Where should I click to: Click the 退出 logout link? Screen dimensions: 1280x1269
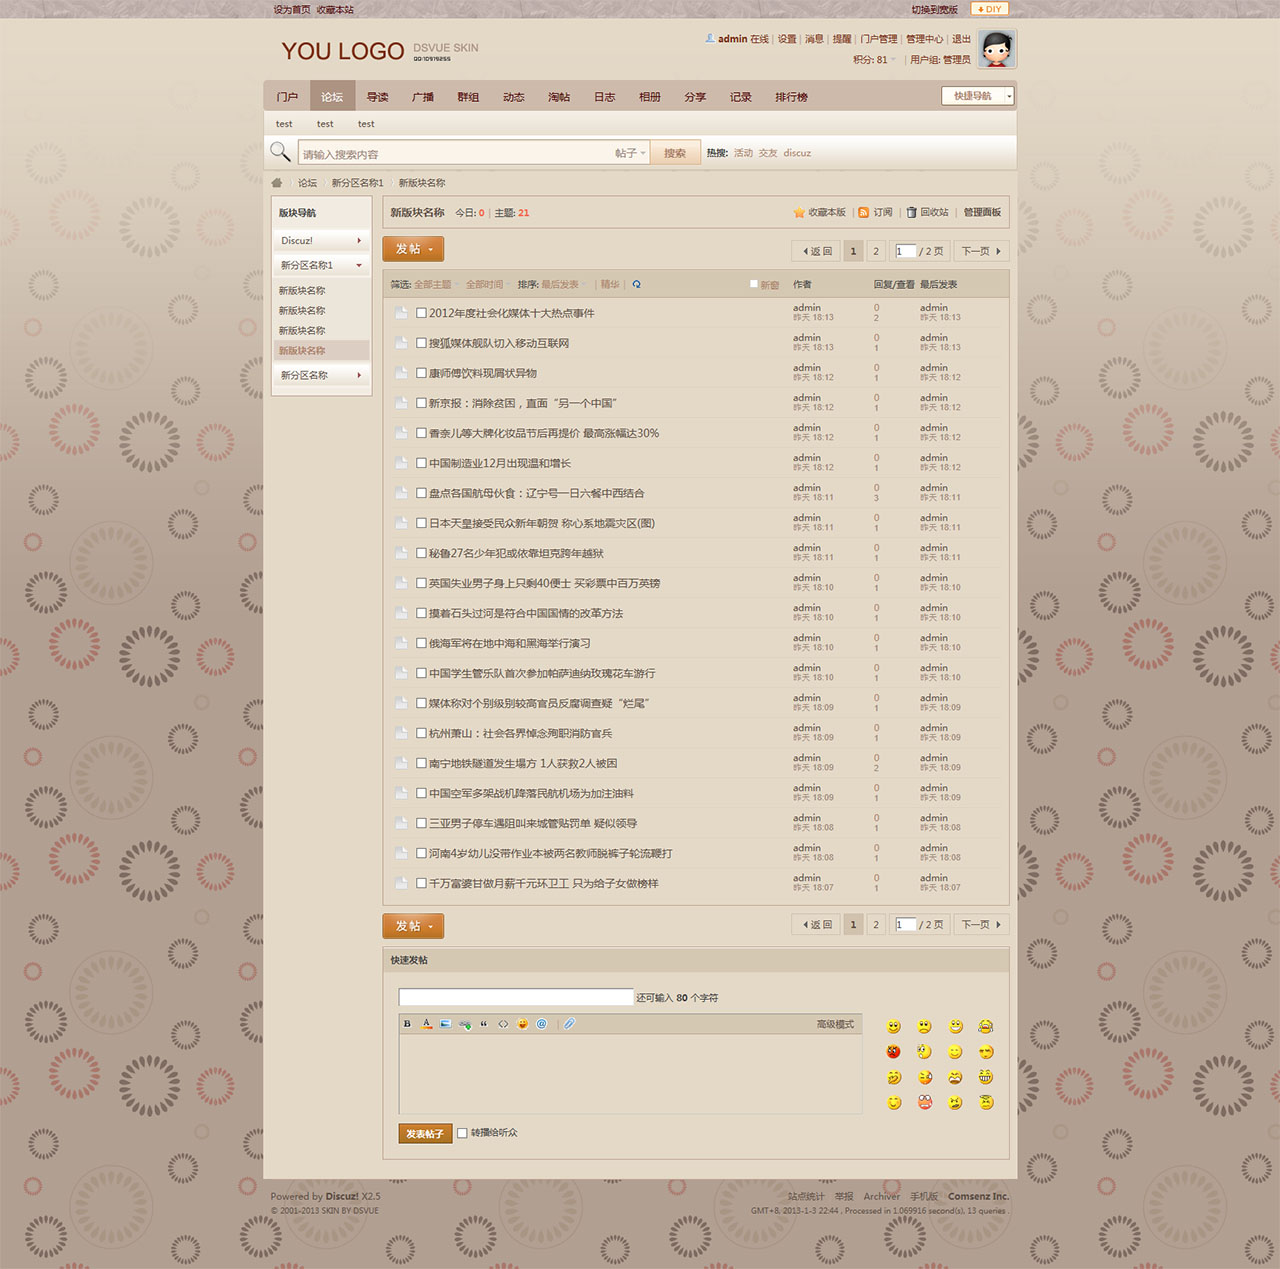(961, 39)
